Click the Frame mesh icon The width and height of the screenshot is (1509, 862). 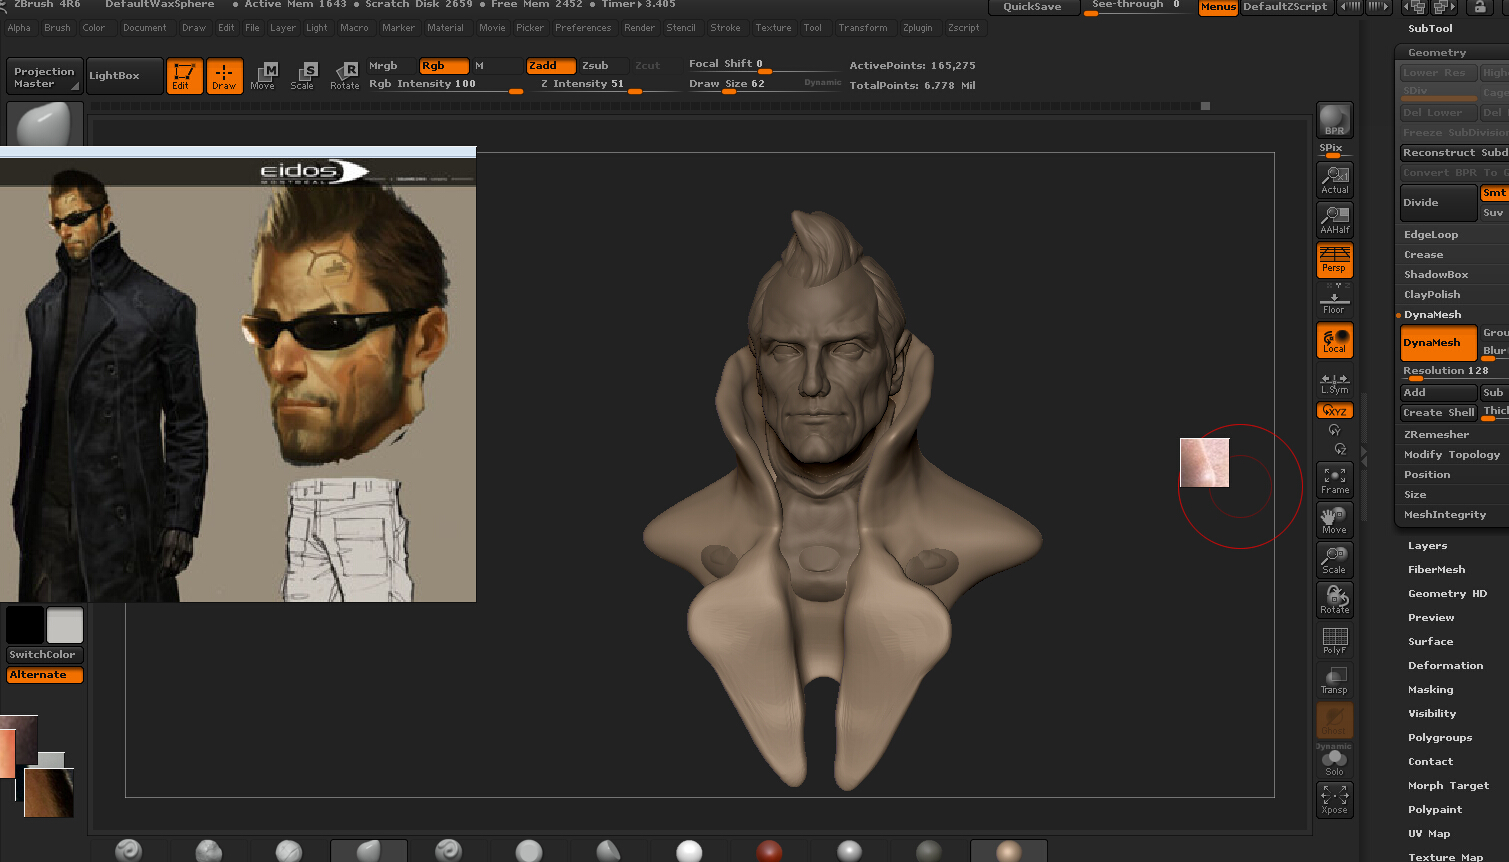click(x=1334, y=480)
